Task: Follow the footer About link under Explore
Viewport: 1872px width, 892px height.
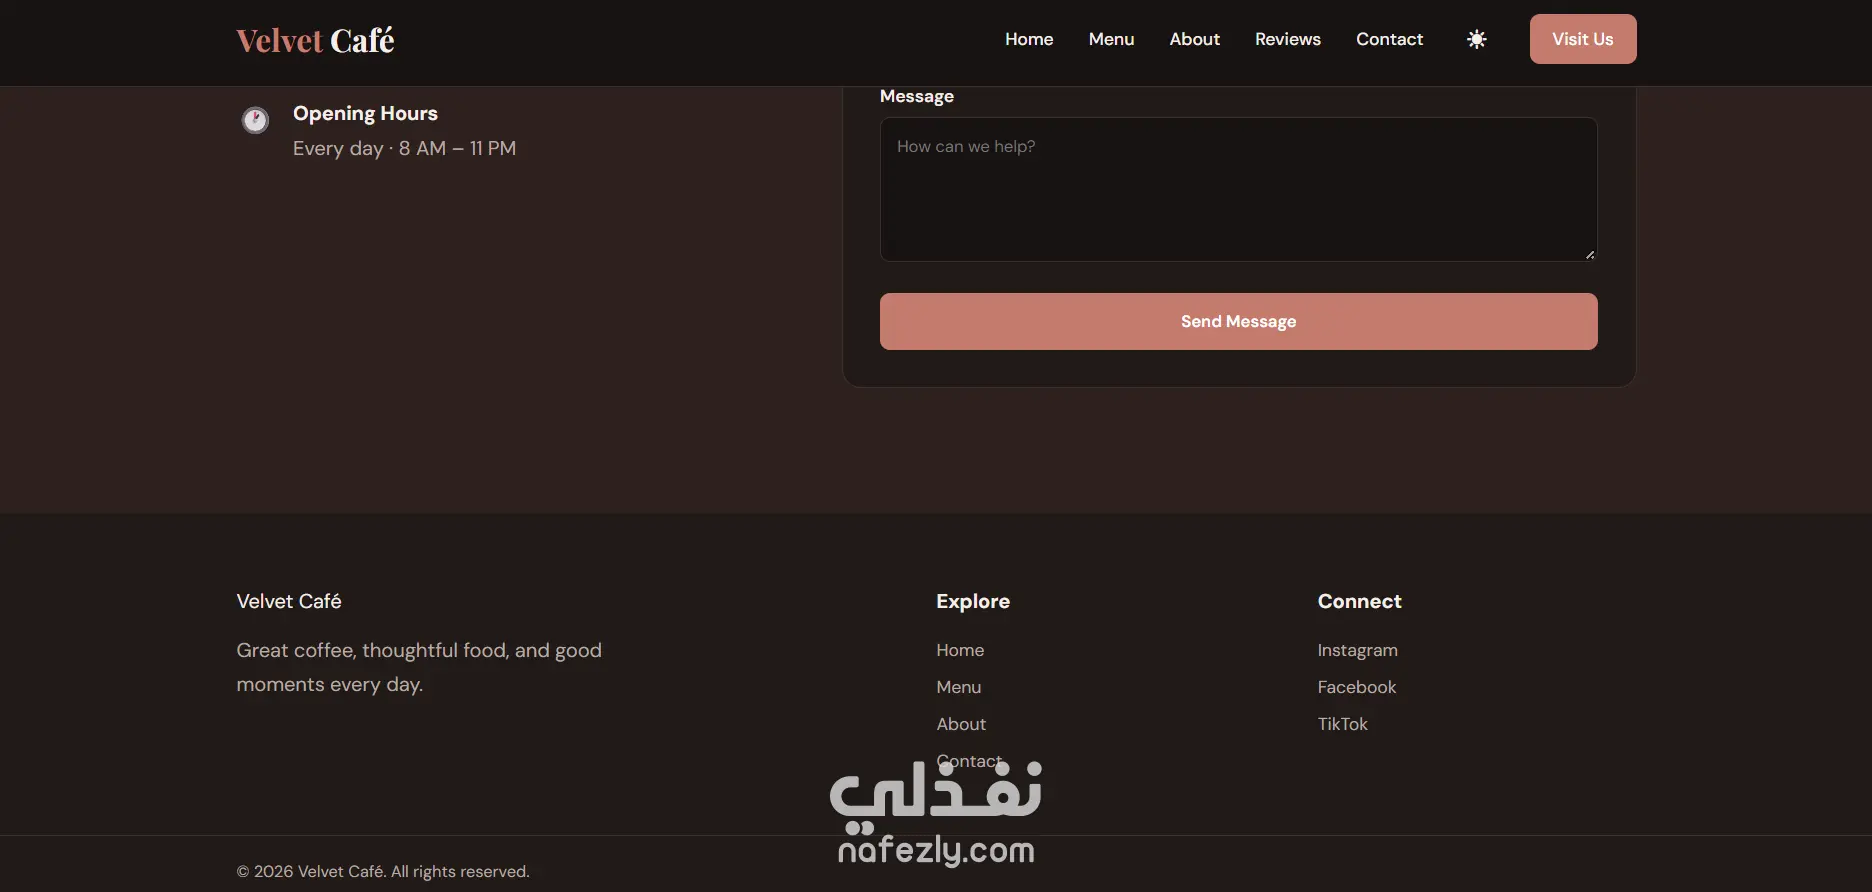Action: pyautogui.click(x=961, y=724)
